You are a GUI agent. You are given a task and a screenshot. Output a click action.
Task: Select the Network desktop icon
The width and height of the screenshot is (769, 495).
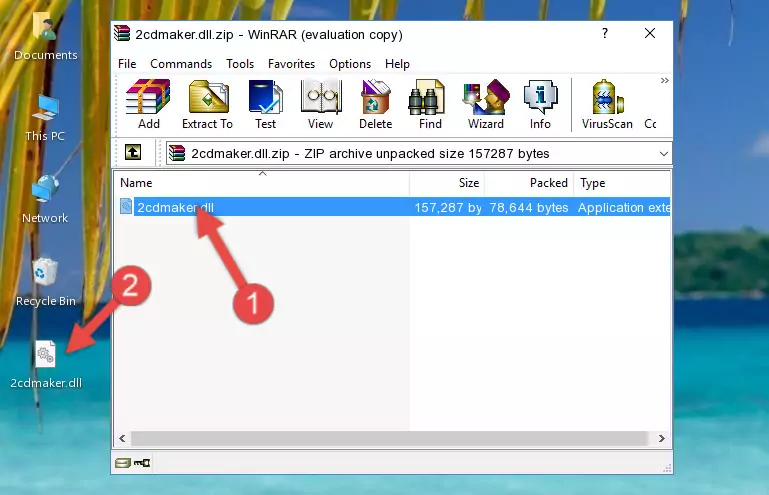point(45,200)
